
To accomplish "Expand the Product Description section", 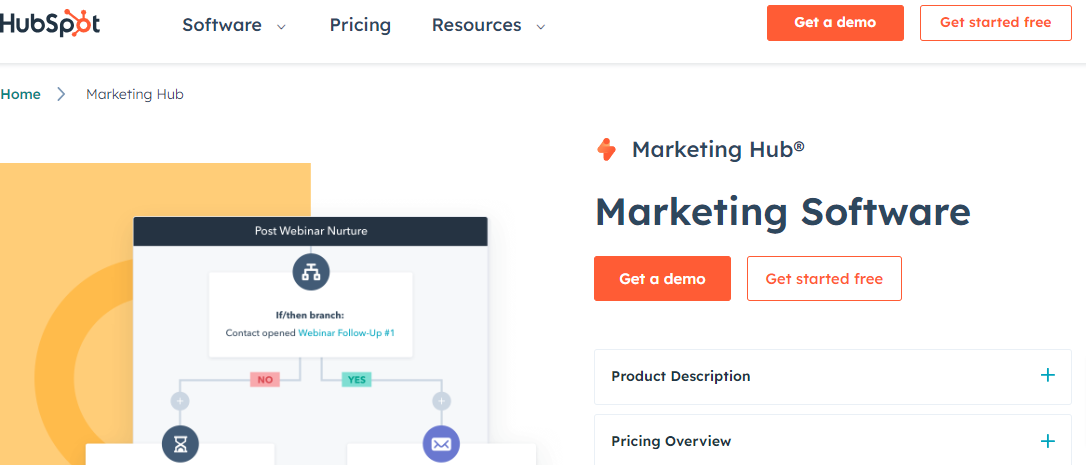I will [x=833, y=376].
